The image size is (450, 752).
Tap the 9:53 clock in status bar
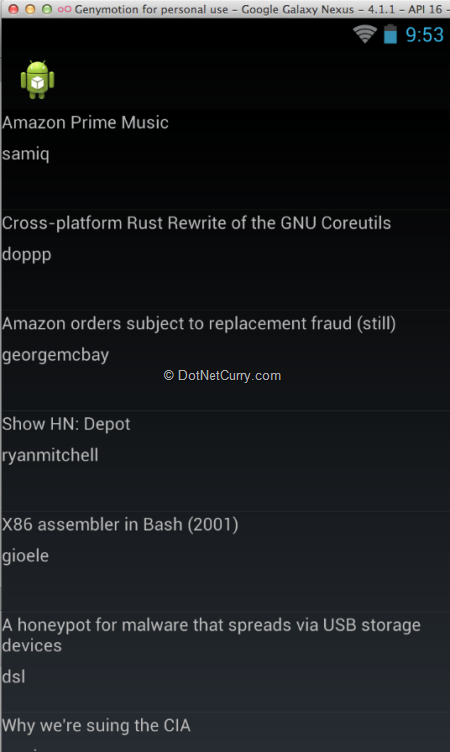click(425, 35)
